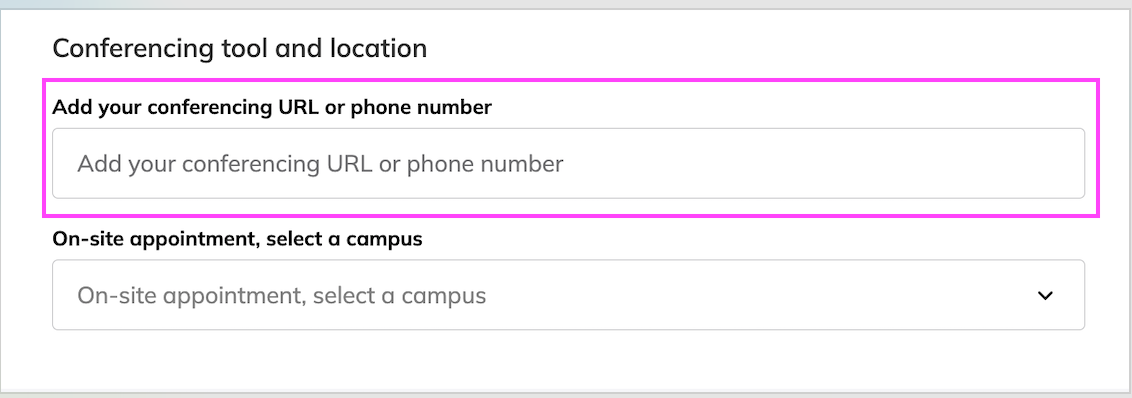Image resolution: width=1132 pixels, height=398 pixels.
Task: Click middle of the select-a-campus combo box
Action: pyautogui.click(x=568, y=295)
